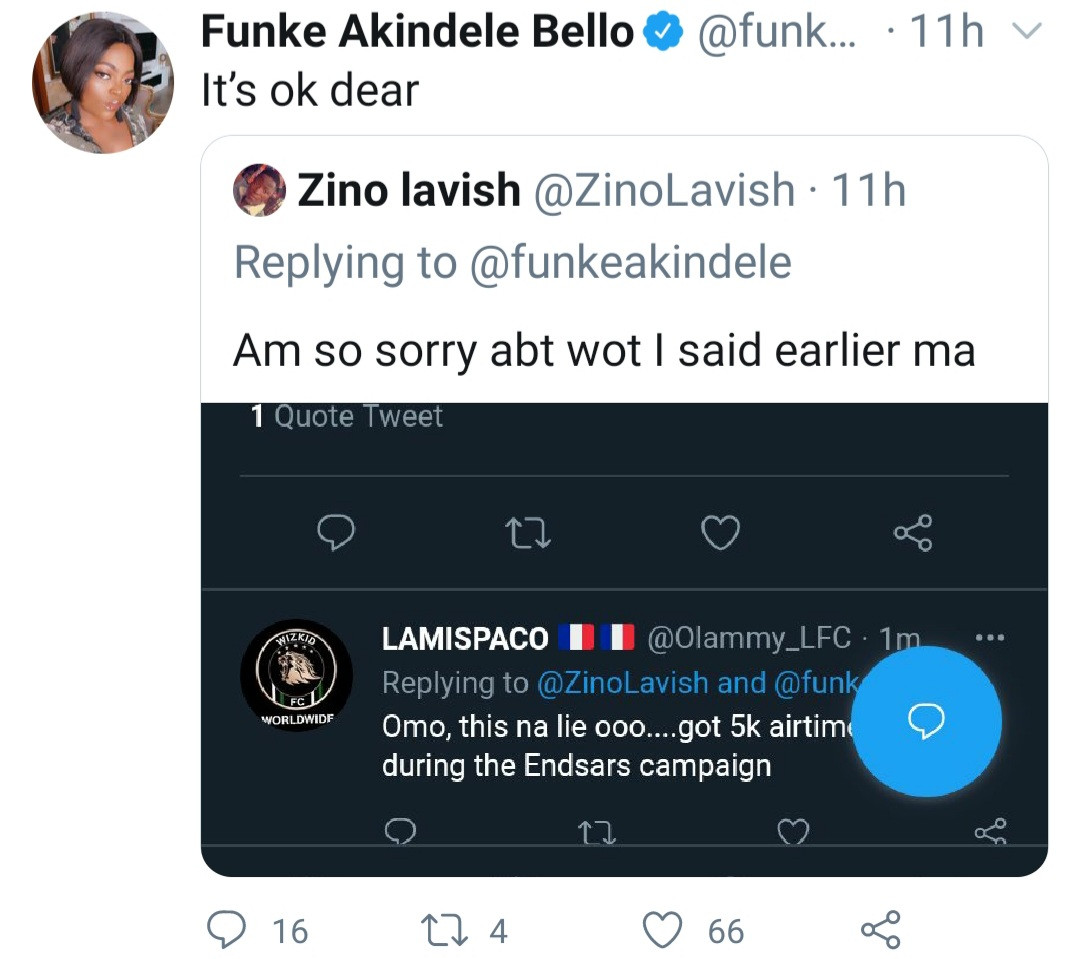The height and width of the screenshot is (959, 1080).
Task: Heart icon under 1 Quote Tweet
Action: pos(720,534)
